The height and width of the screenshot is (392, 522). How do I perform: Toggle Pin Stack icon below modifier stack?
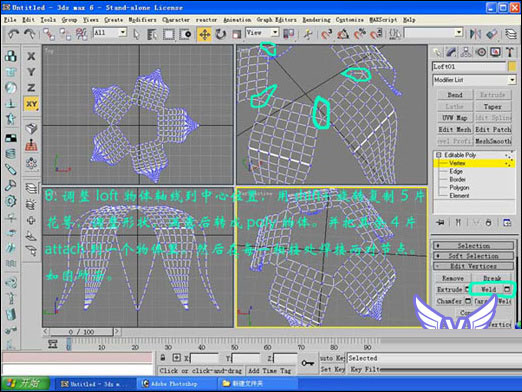440,222
